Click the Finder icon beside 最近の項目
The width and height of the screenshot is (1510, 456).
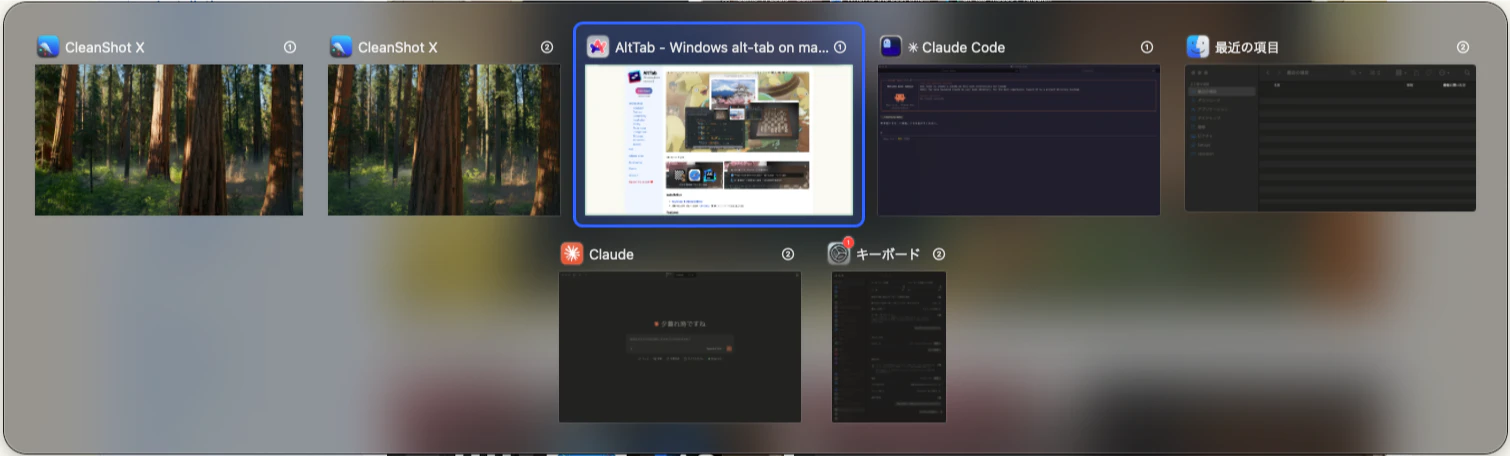click(1197, 47)
